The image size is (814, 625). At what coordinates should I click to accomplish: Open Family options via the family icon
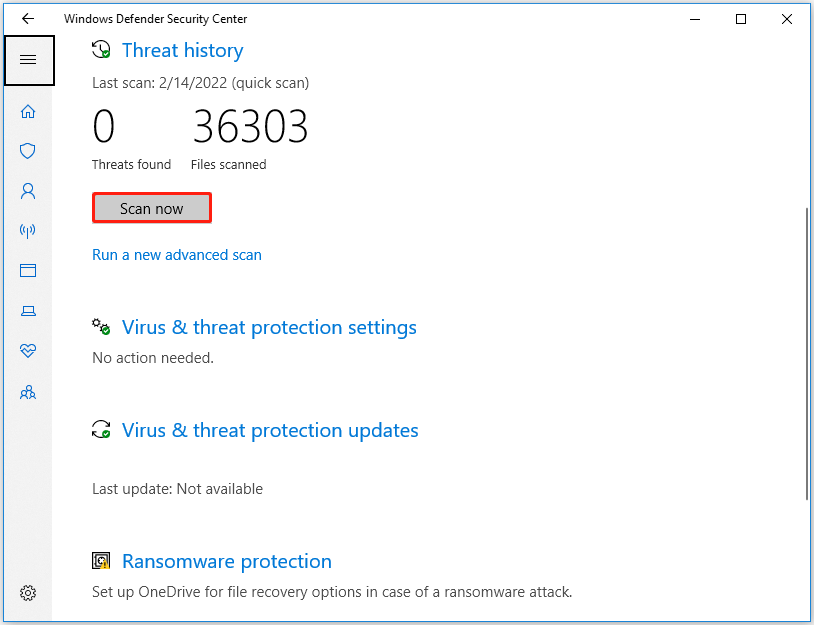coord(27,392)
